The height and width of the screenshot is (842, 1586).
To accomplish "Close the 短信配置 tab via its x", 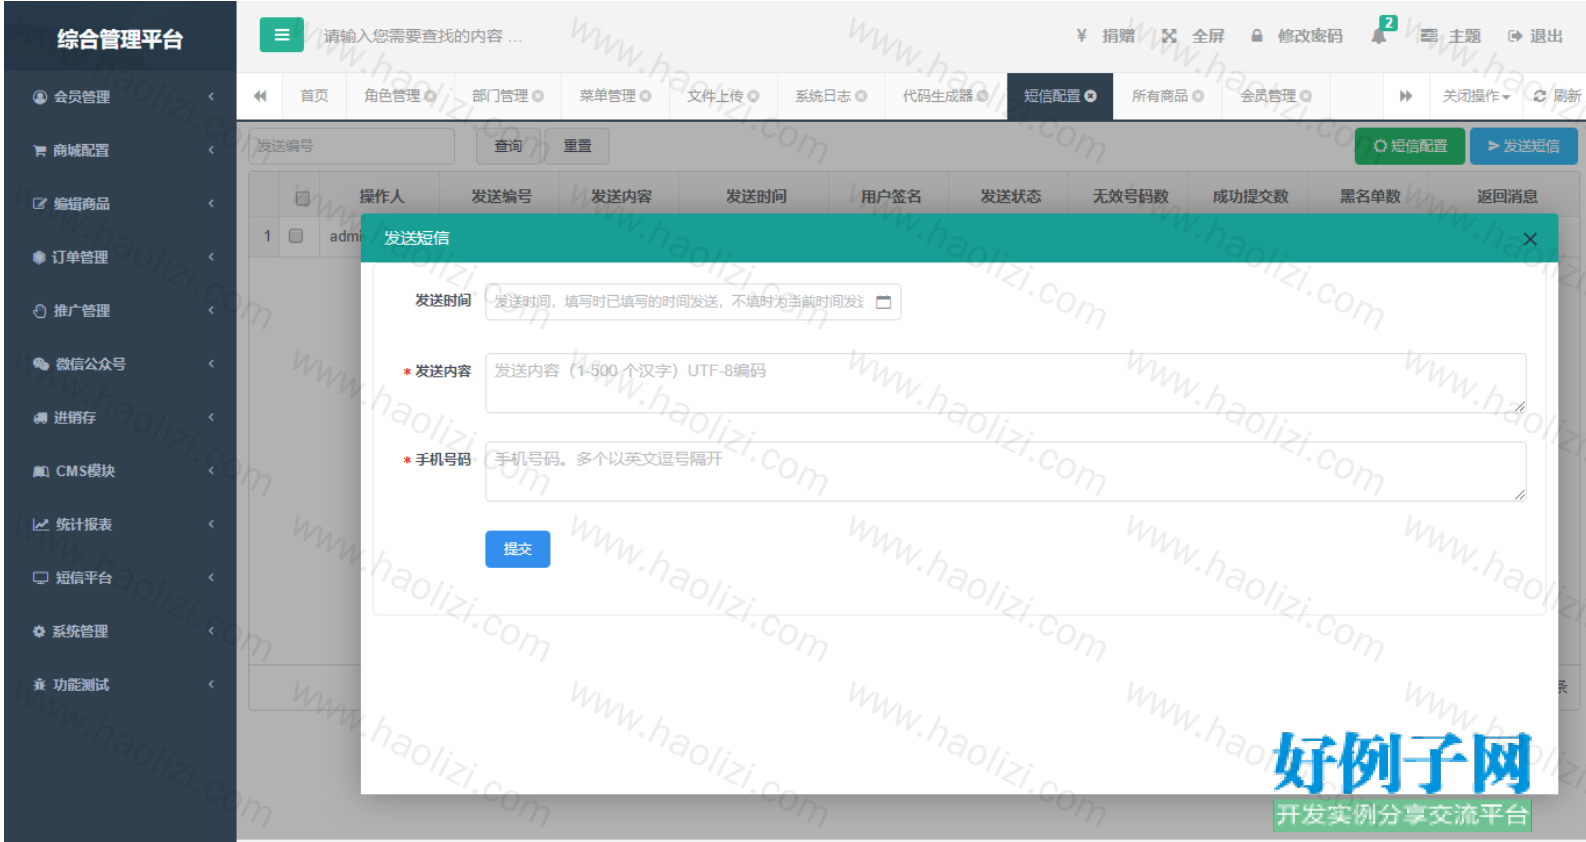I will click(1091, 96).
